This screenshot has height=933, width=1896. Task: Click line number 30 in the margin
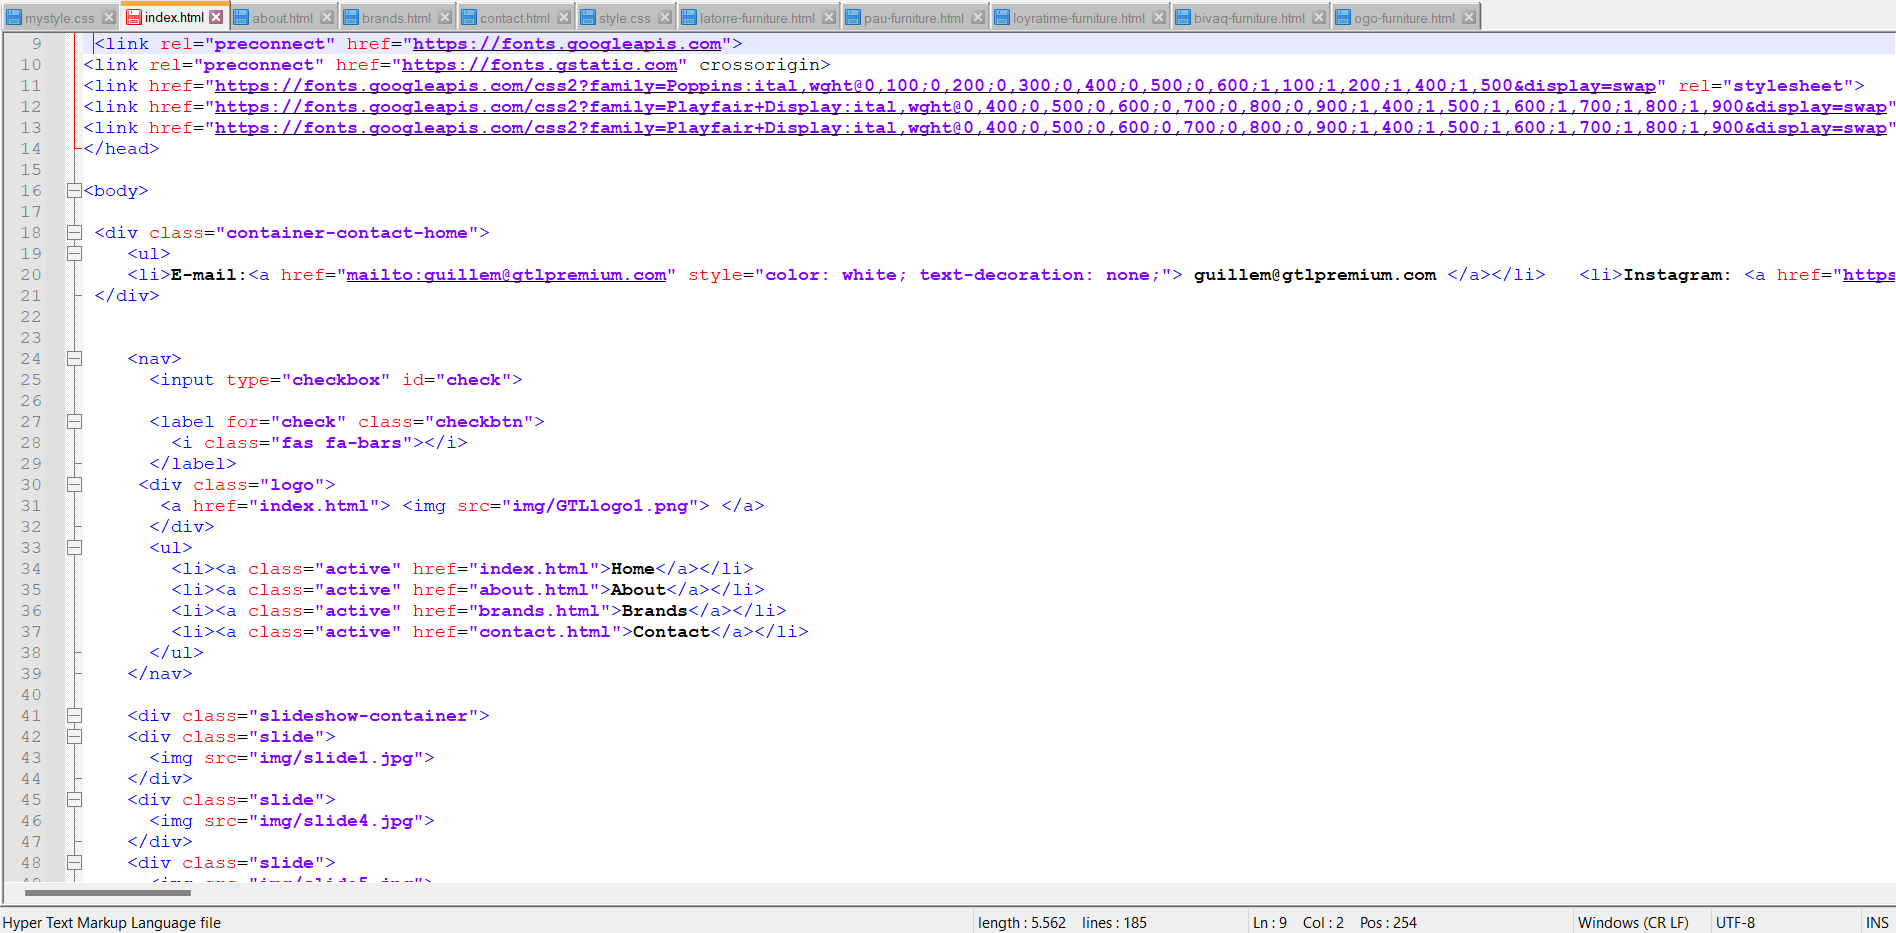point(31,485)
